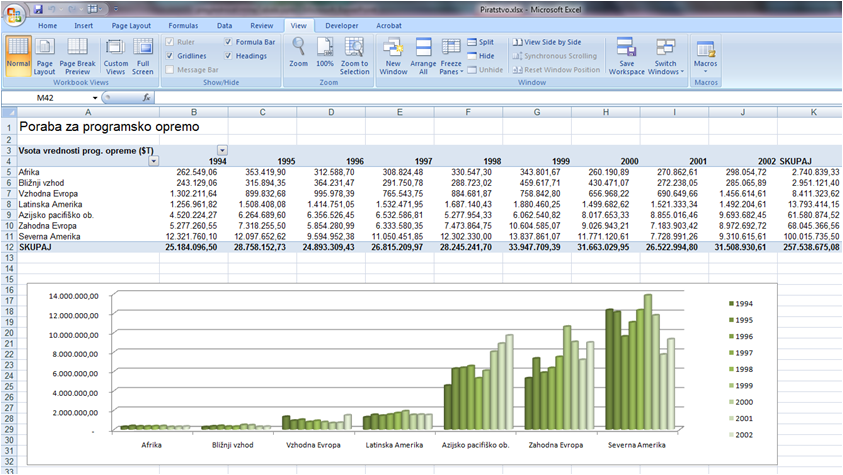Uncheck the Gridlines checkbox
Image resolution: width=843 pixels, height=475 pixels.
coord(170,56)
